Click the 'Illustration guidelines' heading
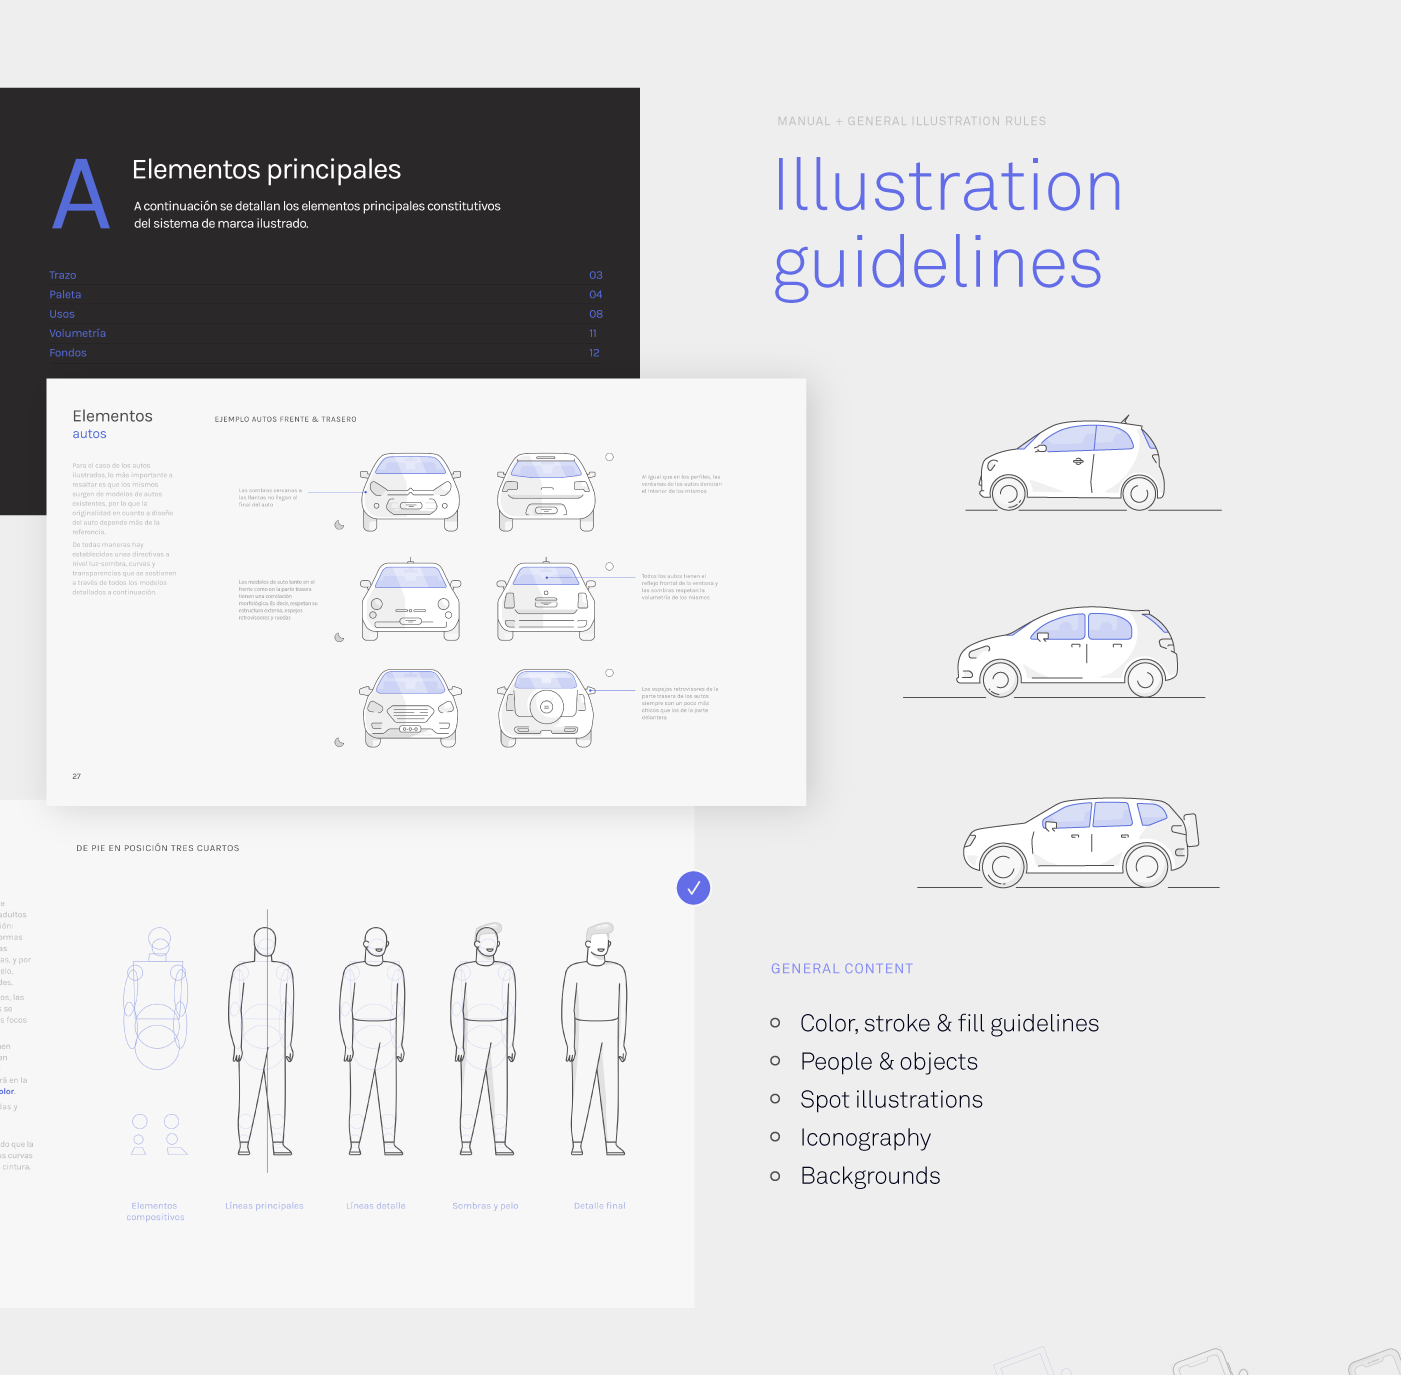The width and height of the screenshot is (1401, 1375). tap(947, 225)
